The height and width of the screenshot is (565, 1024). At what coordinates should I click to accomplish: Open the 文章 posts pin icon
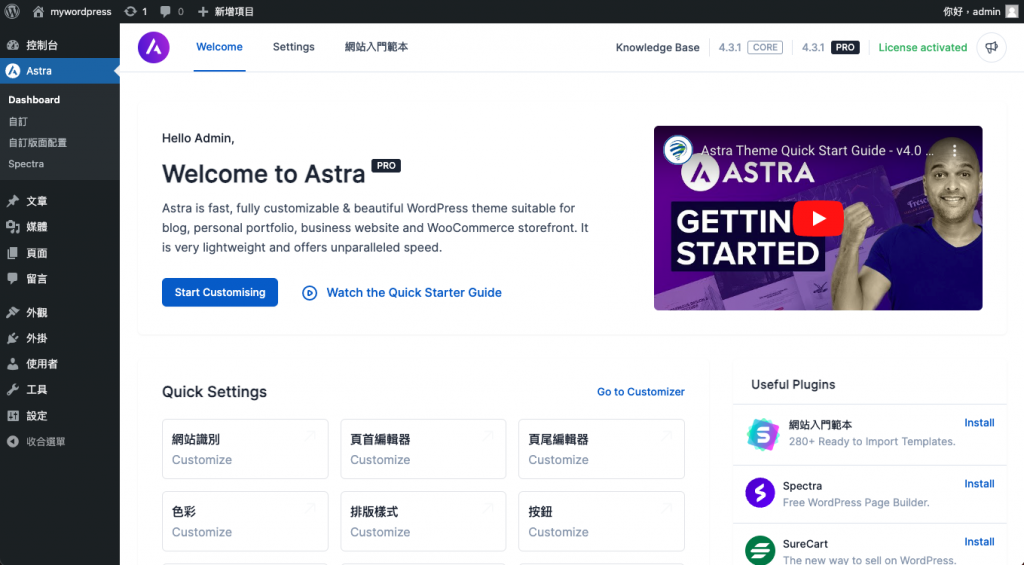click(x=12, y=201)
